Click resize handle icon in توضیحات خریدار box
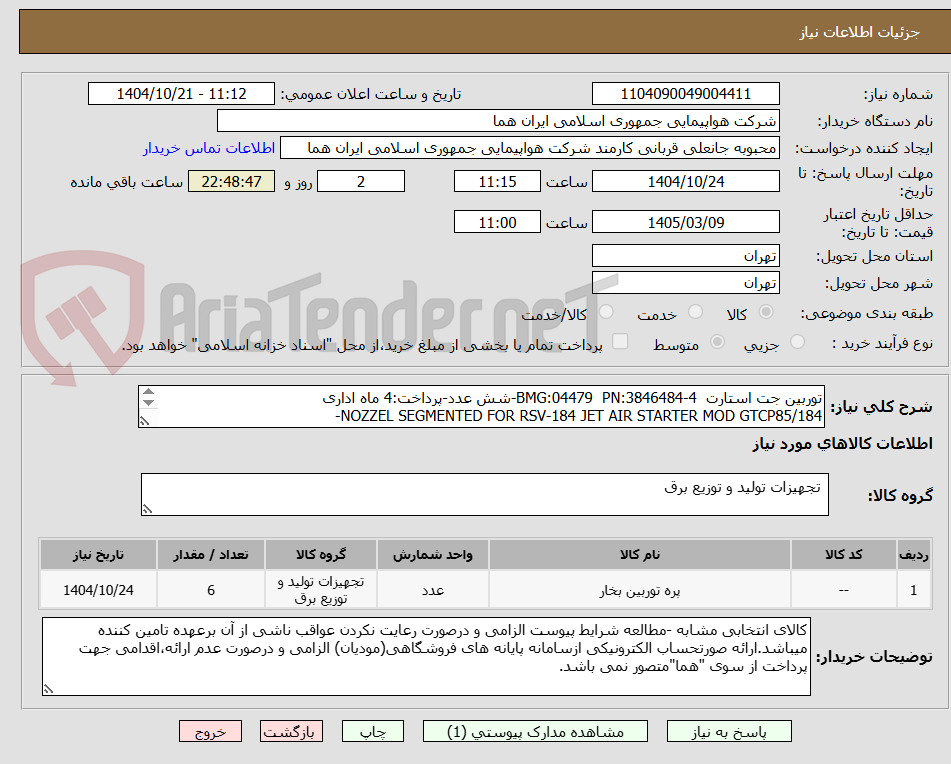This screenshot has height=764, width=951. point(46,688)
